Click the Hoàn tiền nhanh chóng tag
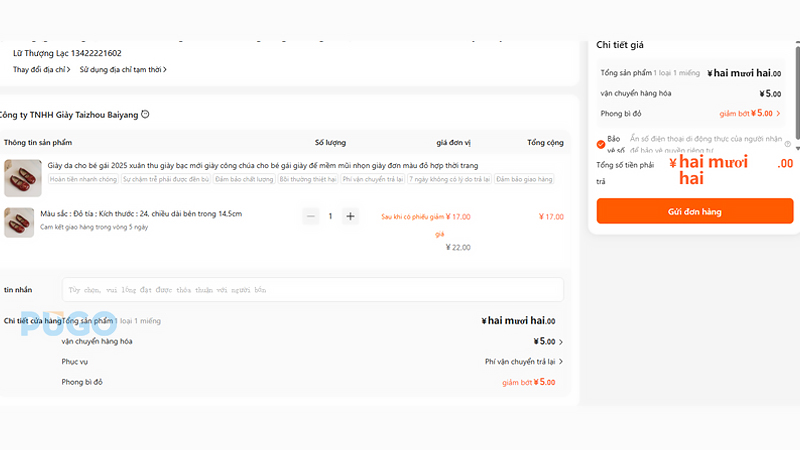800x450 pixels. (83, 179)
